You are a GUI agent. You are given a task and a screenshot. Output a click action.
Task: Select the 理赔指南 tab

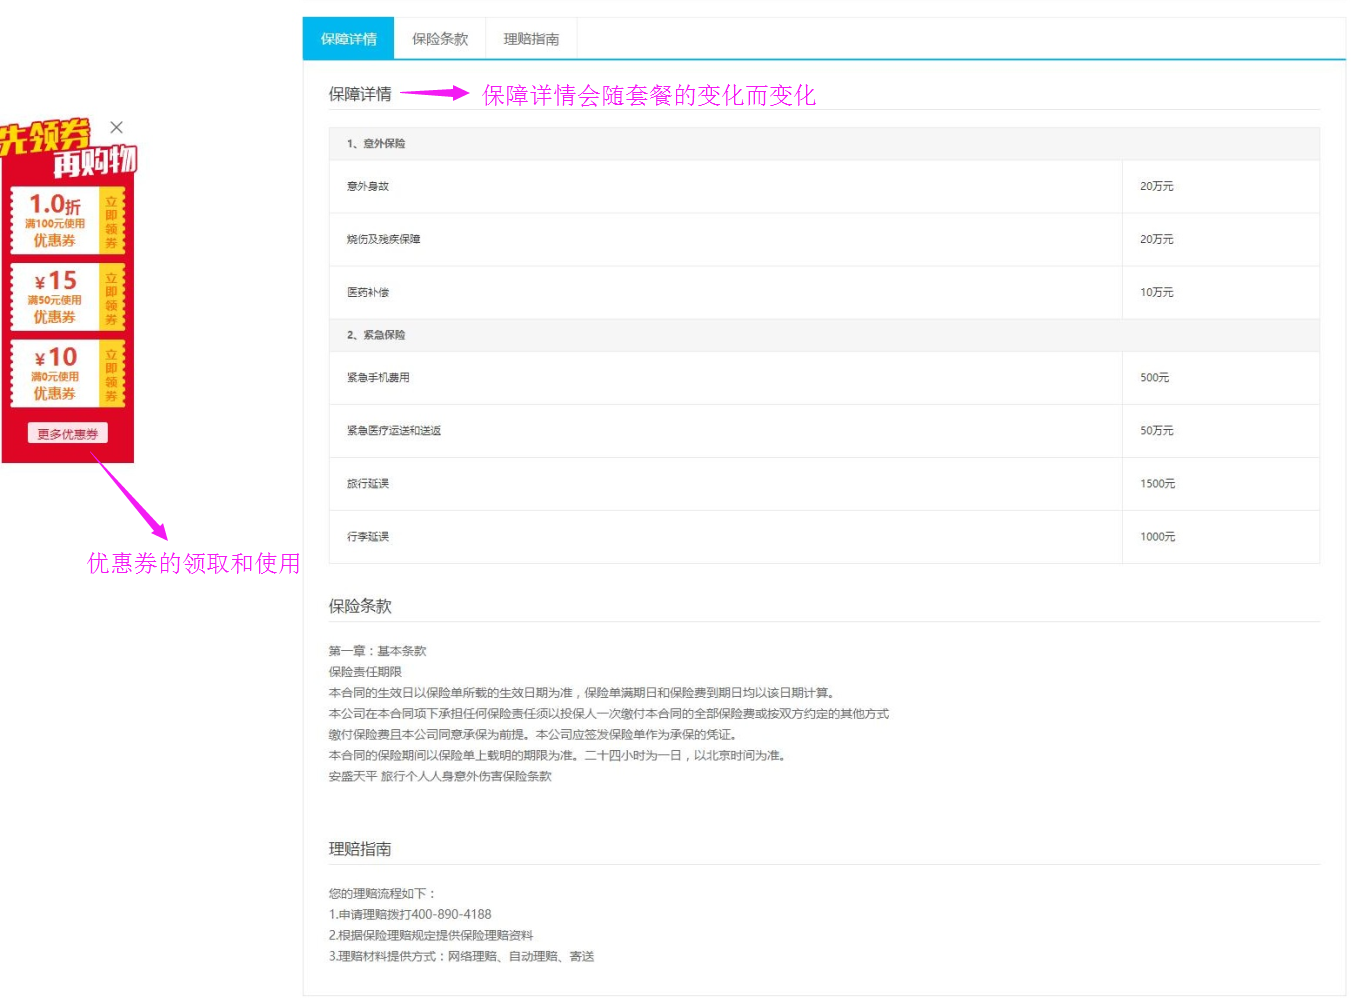(531, 39)
